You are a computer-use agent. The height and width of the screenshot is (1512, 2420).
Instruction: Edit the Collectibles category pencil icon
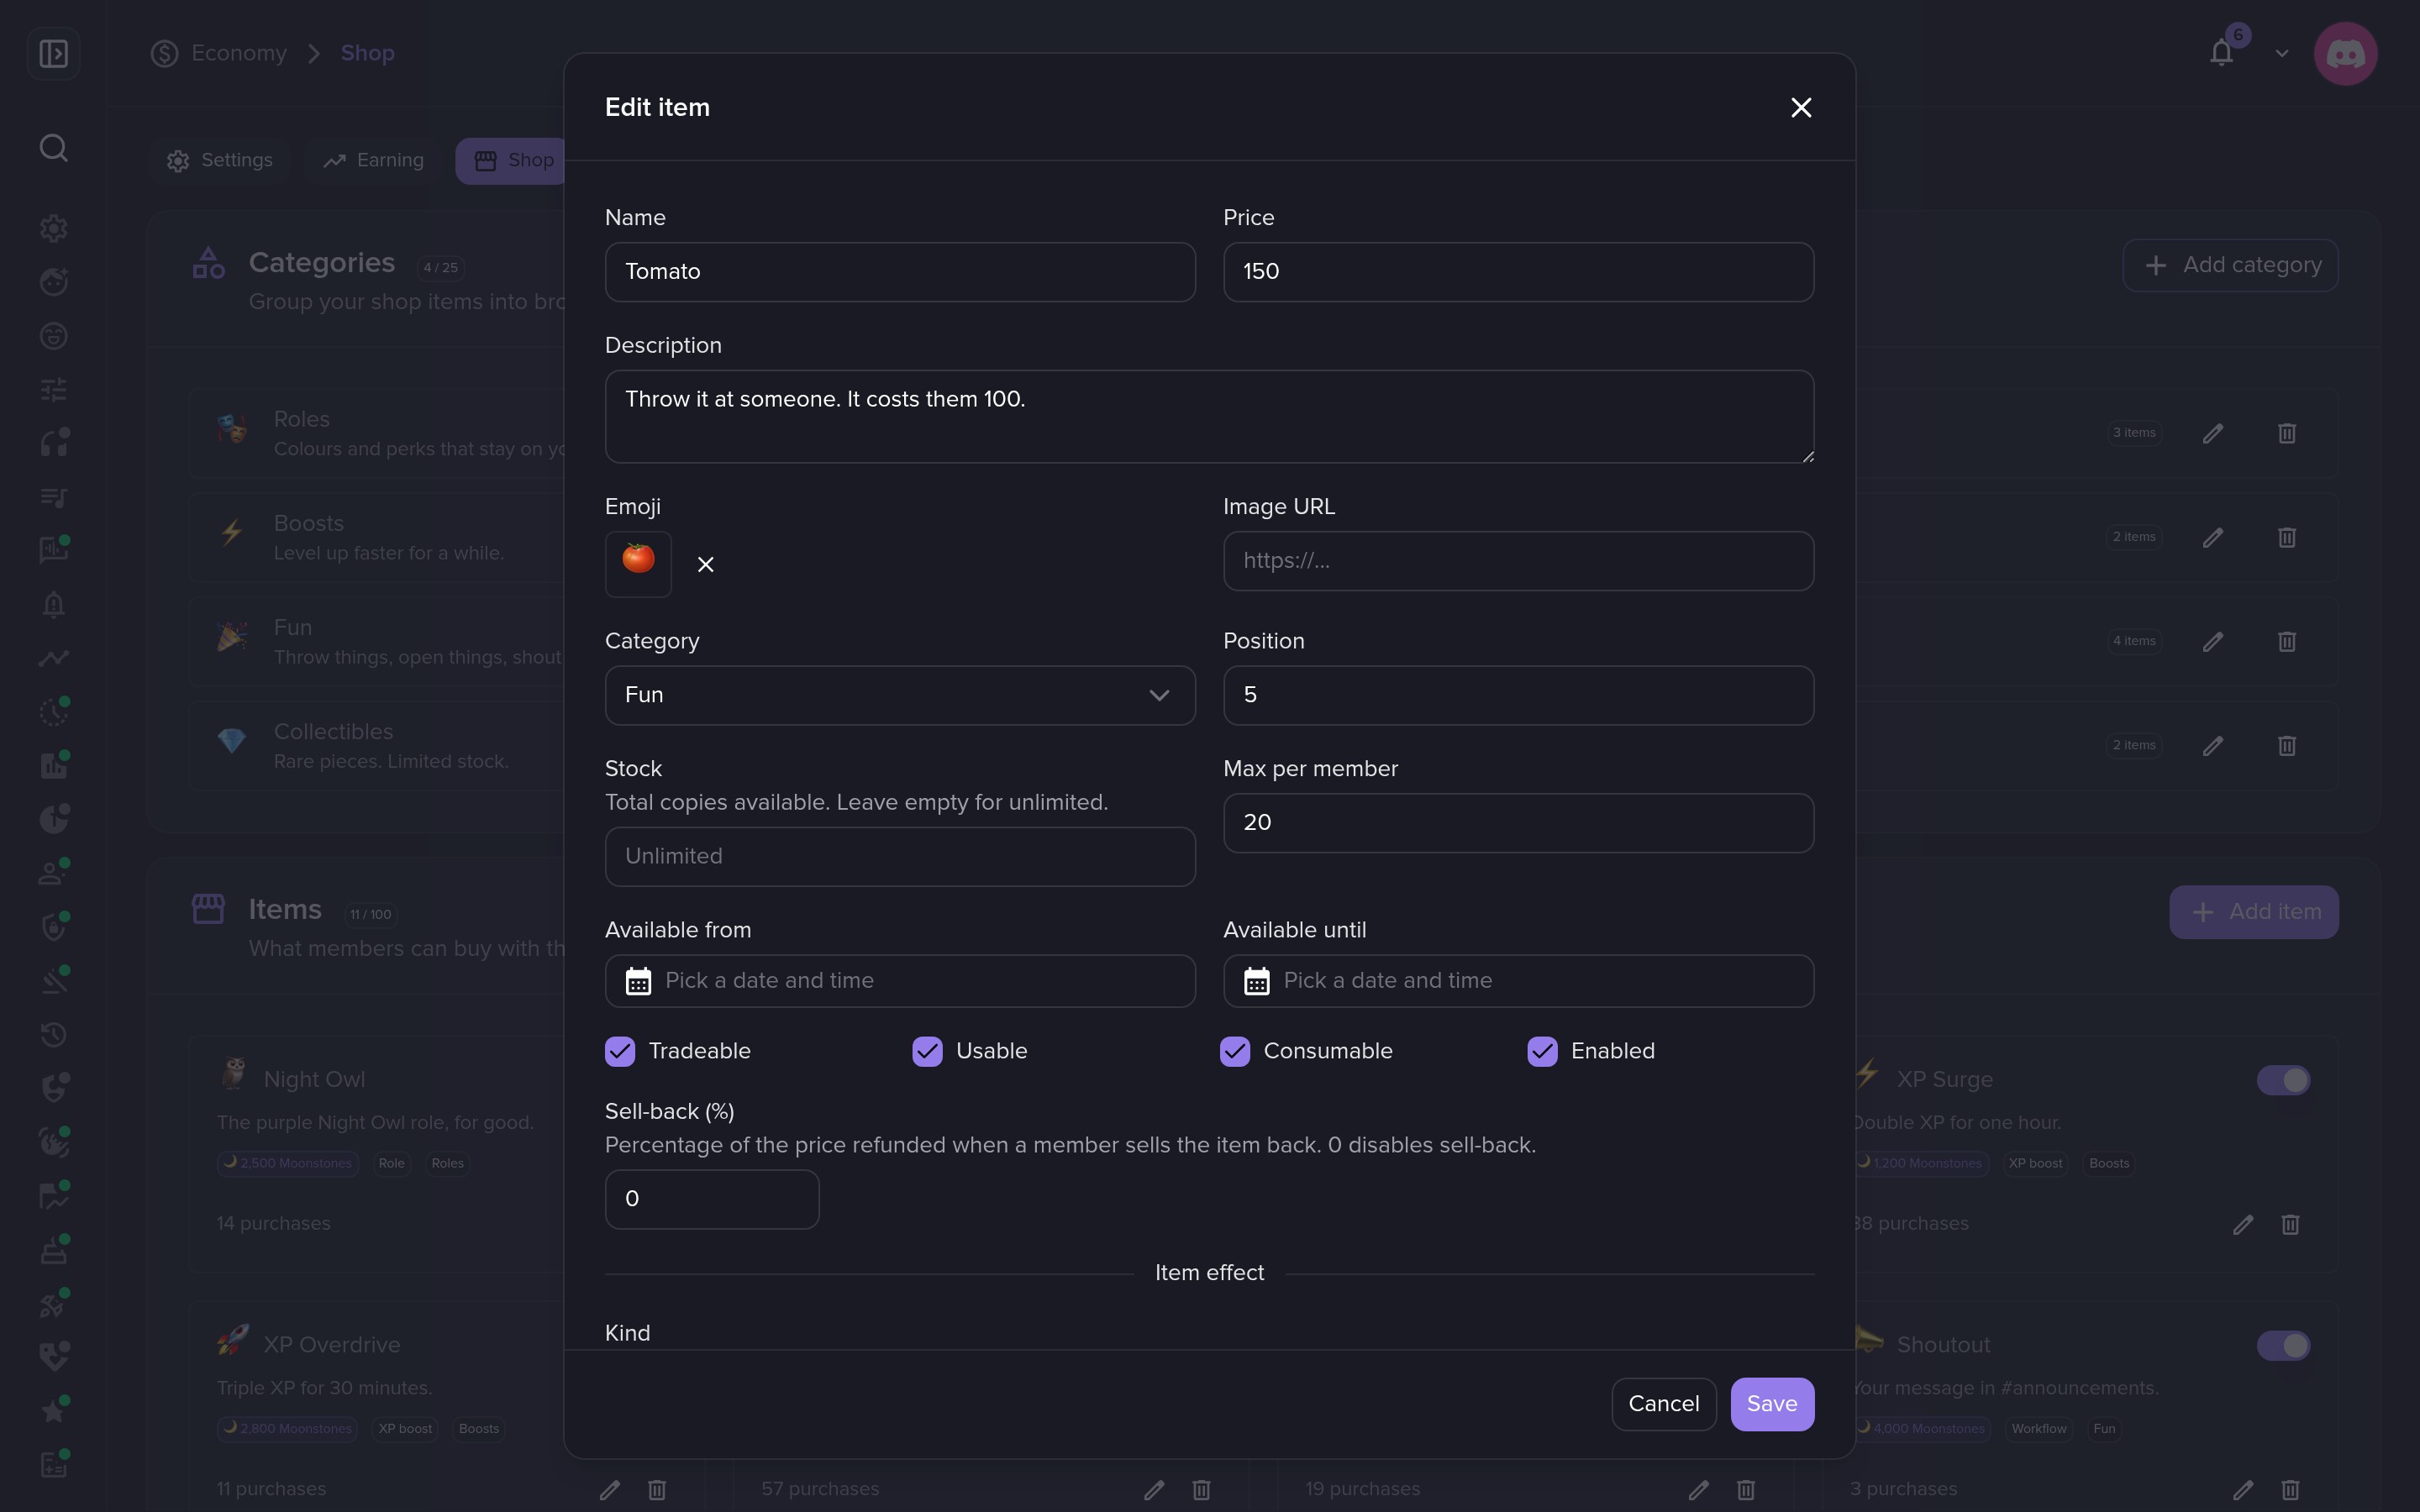(x=2213, y=745)
